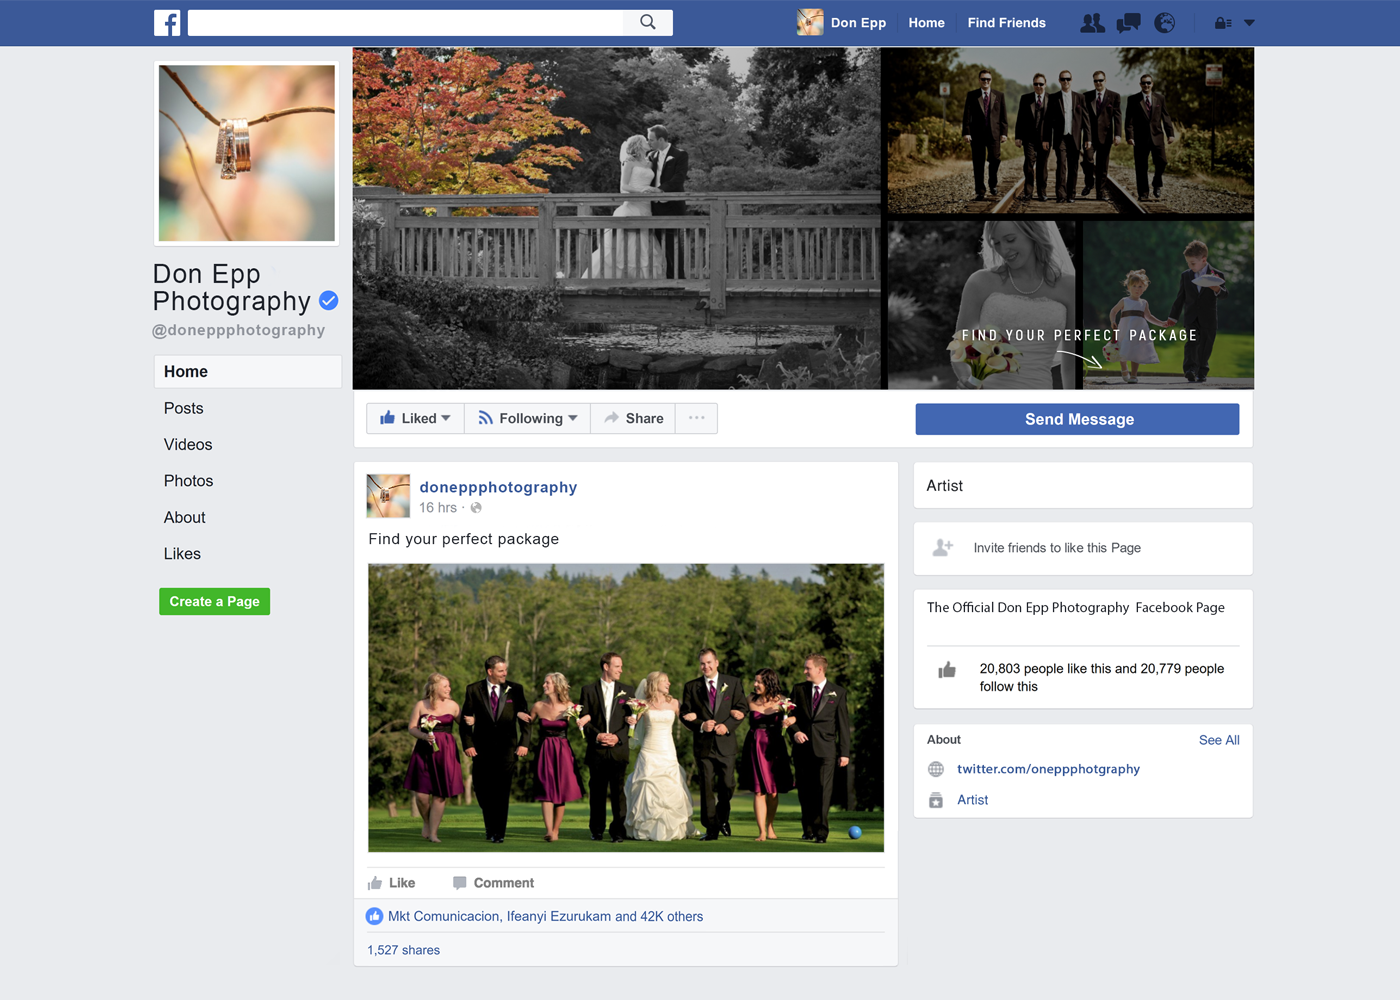Open the wedding party post photo
Screen dimensions: 1400x1000
tap(626, 708)
